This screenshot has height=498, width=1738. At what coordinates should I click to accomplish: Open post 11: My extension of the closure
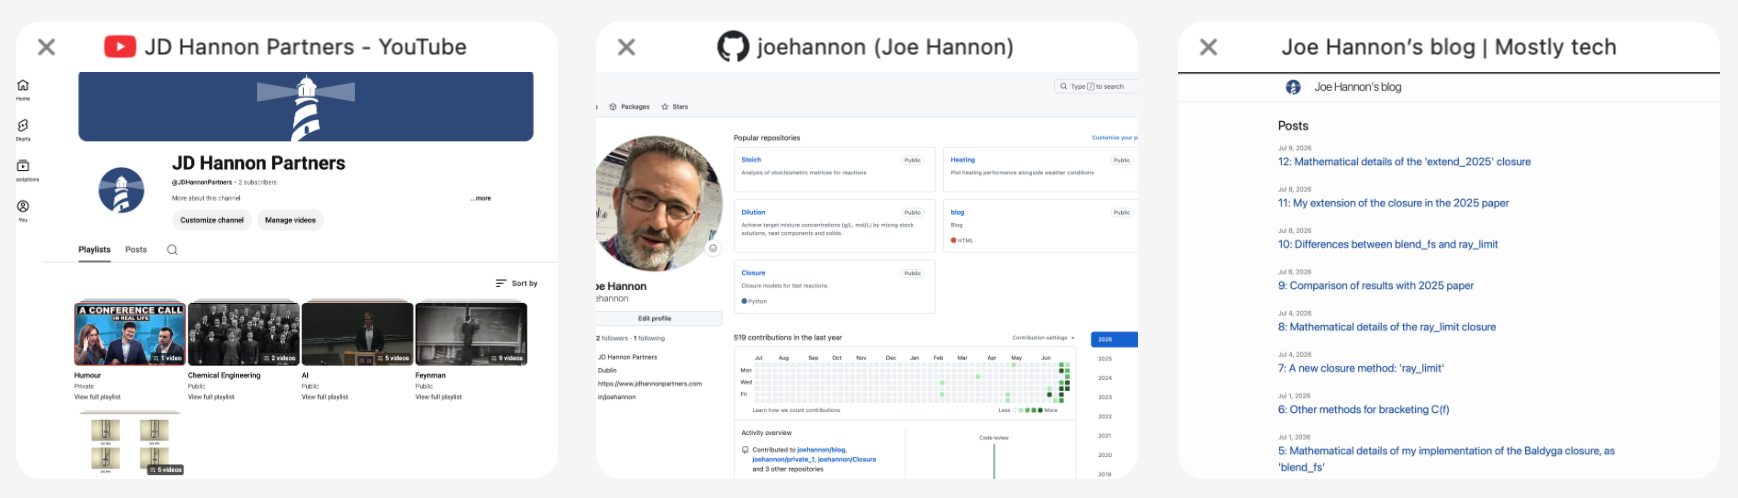(1393, 203)
